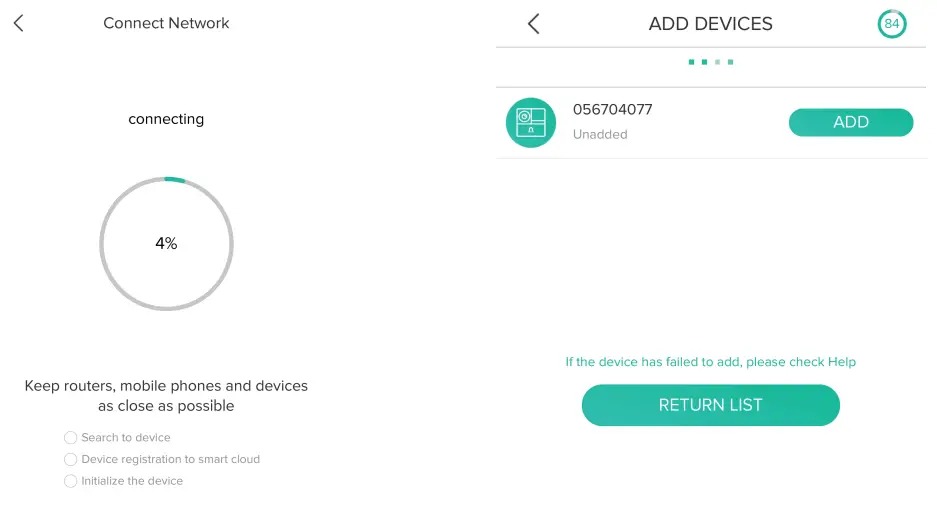937x515 pixels.
Task: Tap the 4% progress value
Action: [166, 243]
